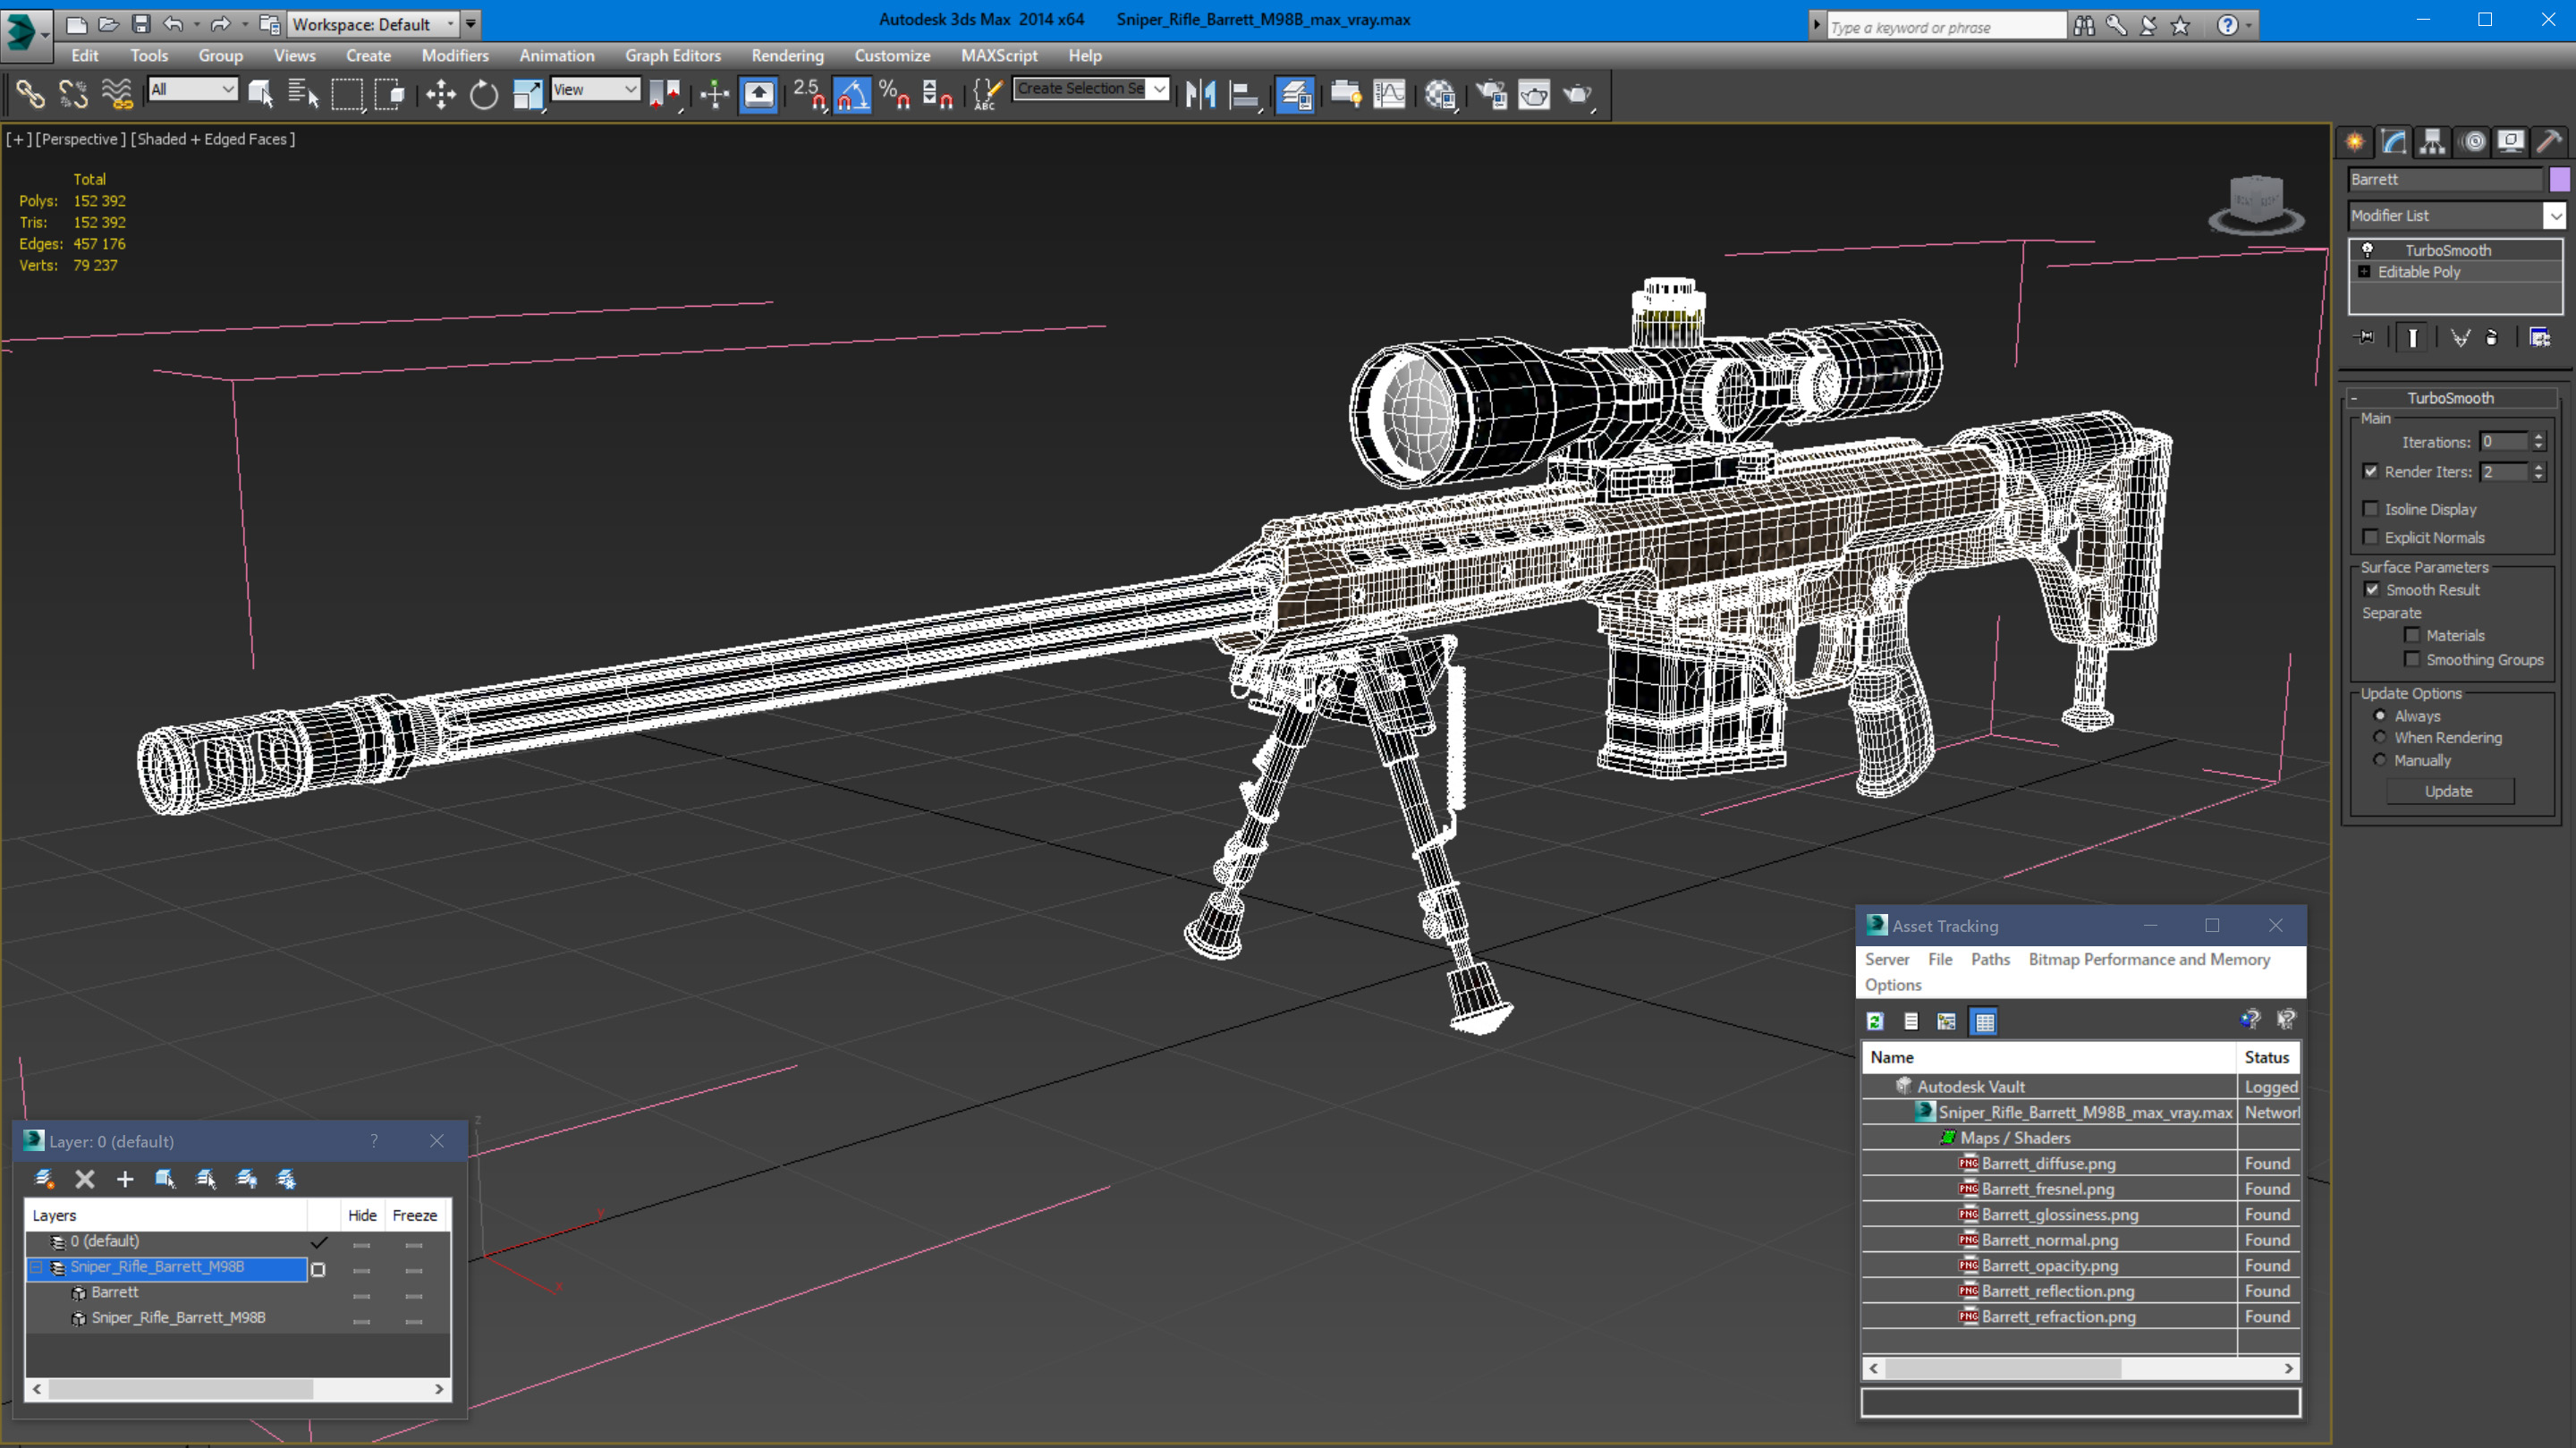
Task: Open Paths menu in Asset Tracking
Action: tap(1990, 959)
